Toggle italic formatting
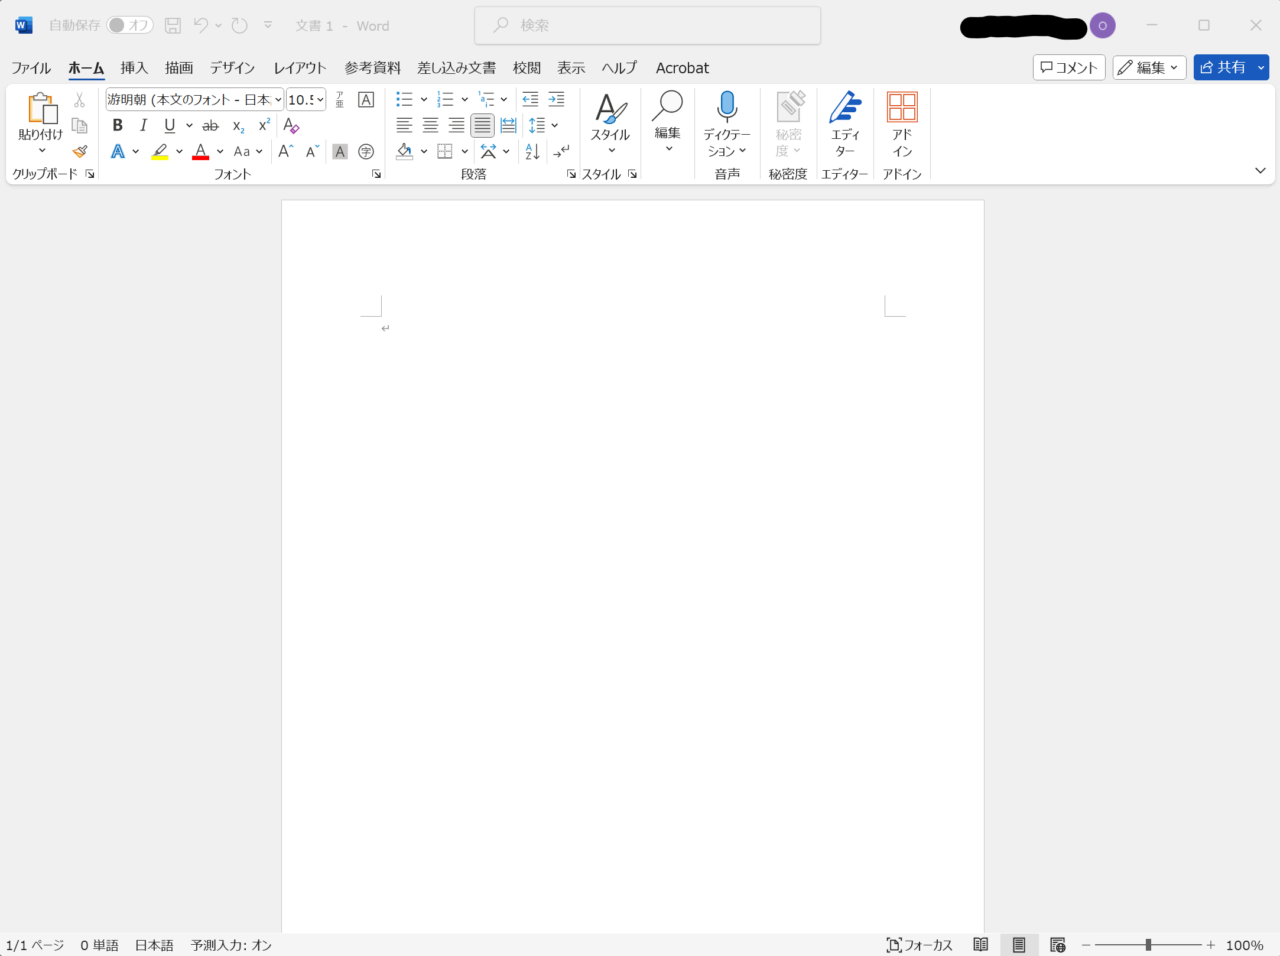Viewport: 1280px width, 956px height. click(143, 125)
